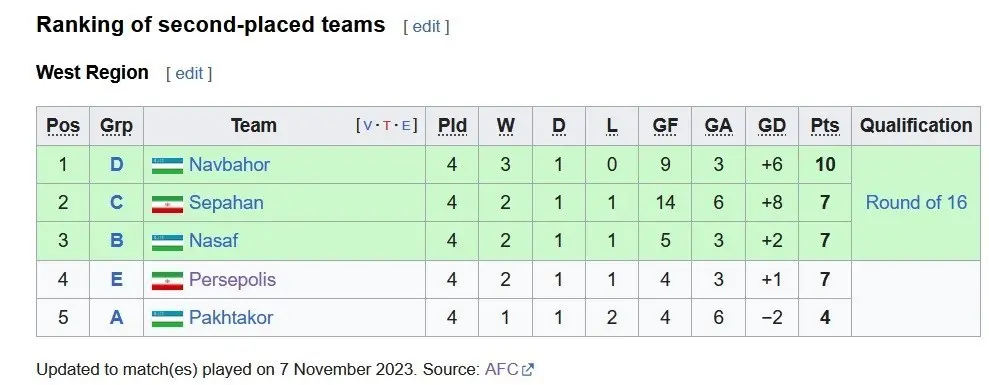Click the Uzbekistan flag beside Navbahor
The height and width of the screenshot is (385, 989).
click(x=167, y=165)
